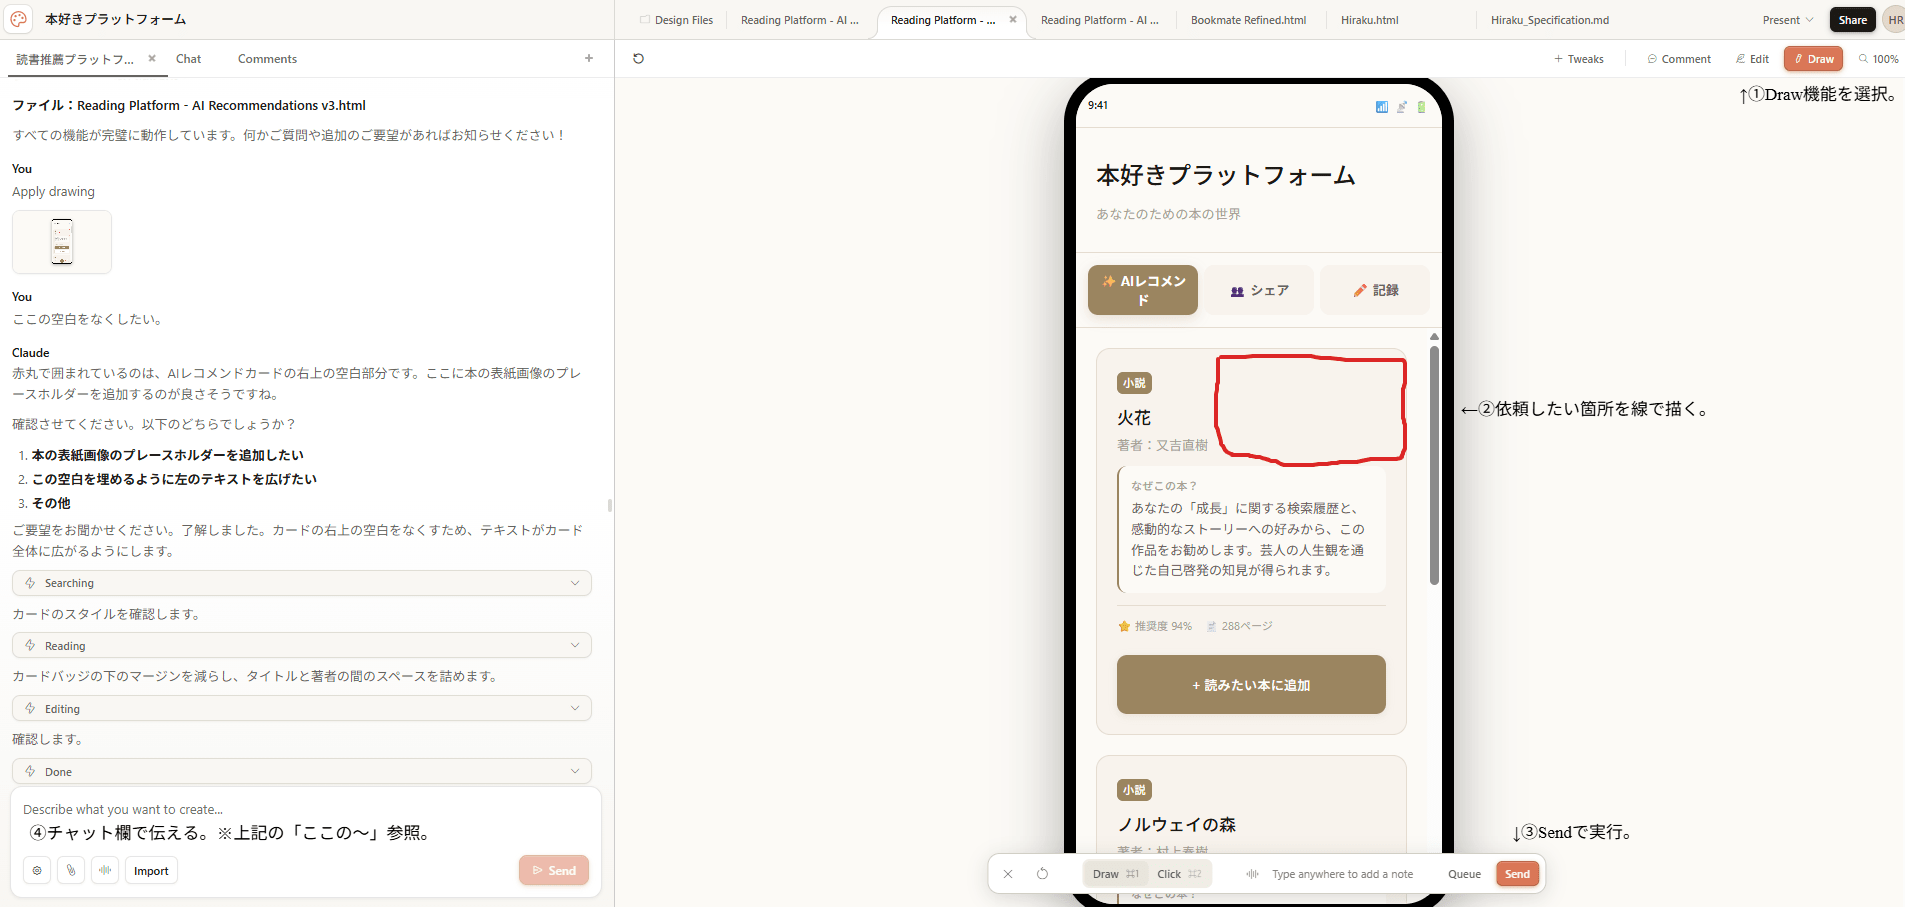The image size is (1905, 907).
Task: Click the undo arrow in the drawing toolbar
Action: tap(1042, 874)
